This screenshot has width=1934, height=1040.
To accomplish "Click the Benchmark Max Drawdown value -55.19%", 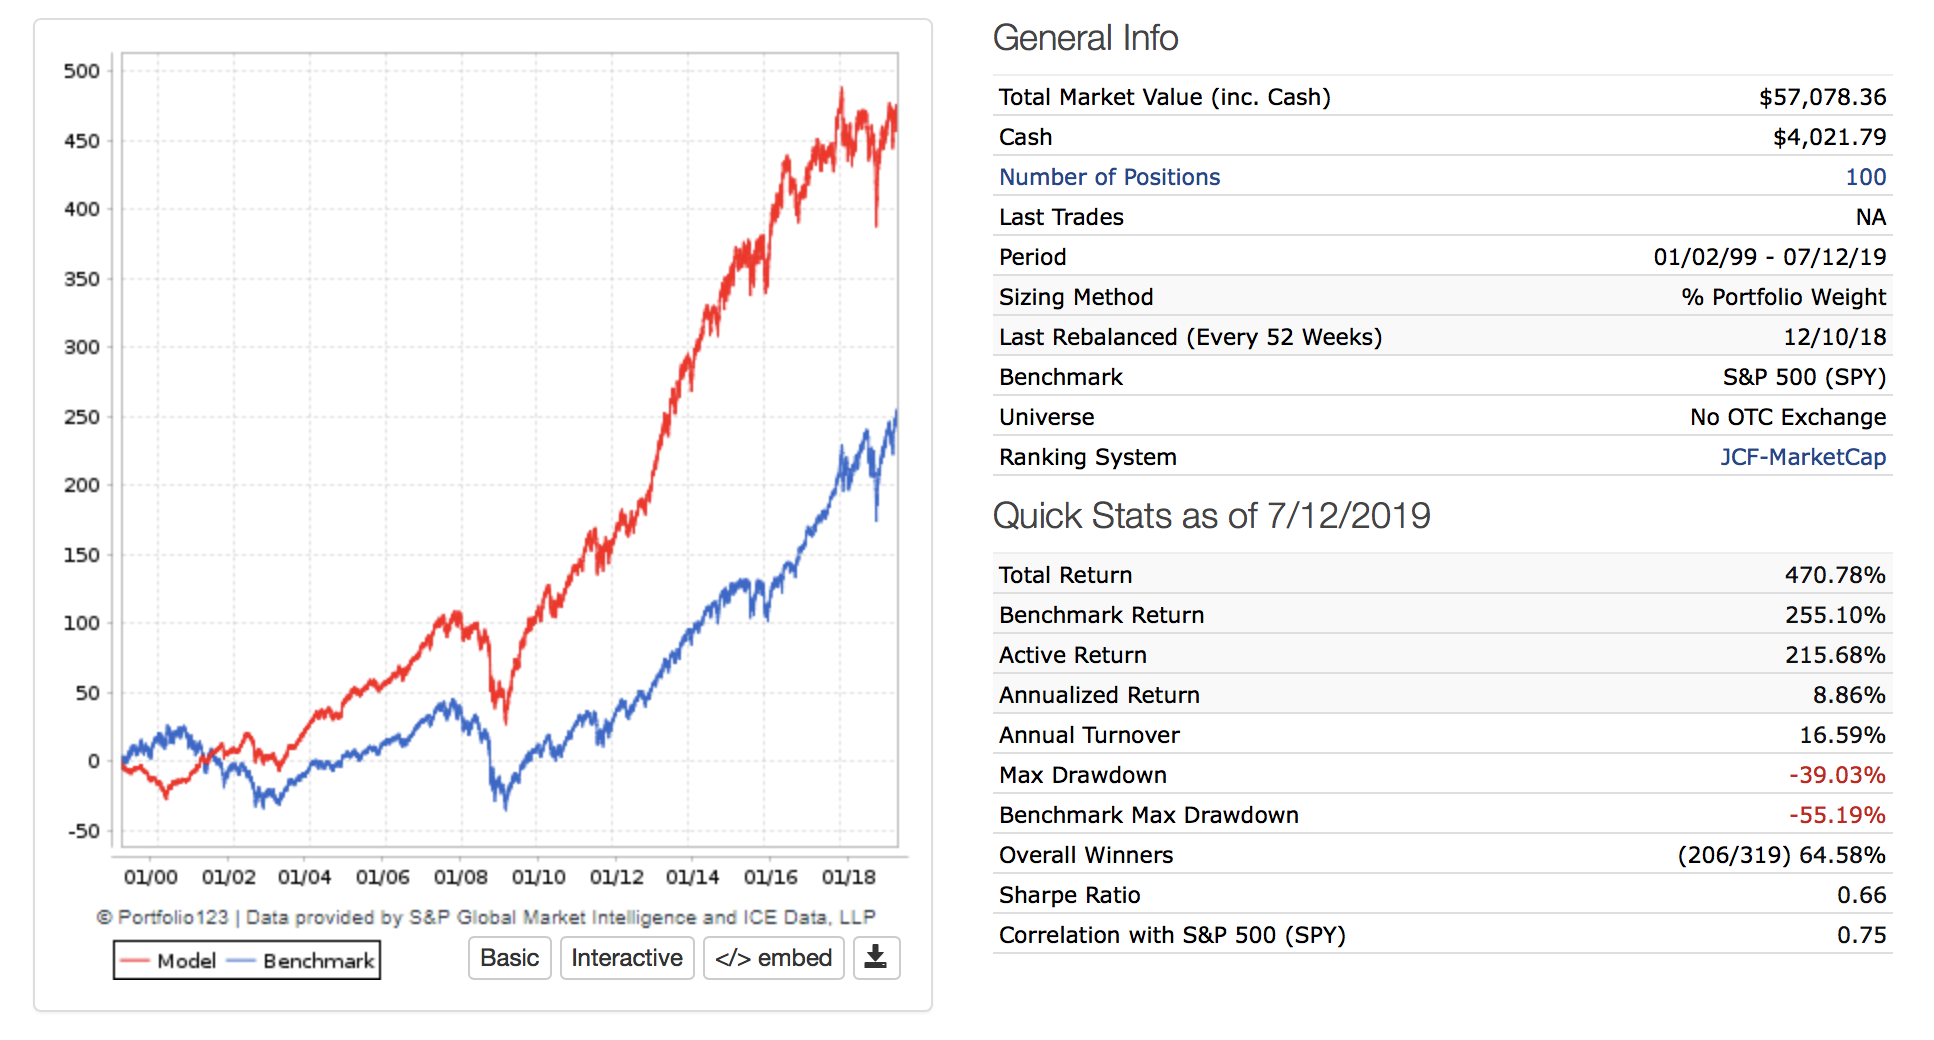I will [x=1837, y=815].
